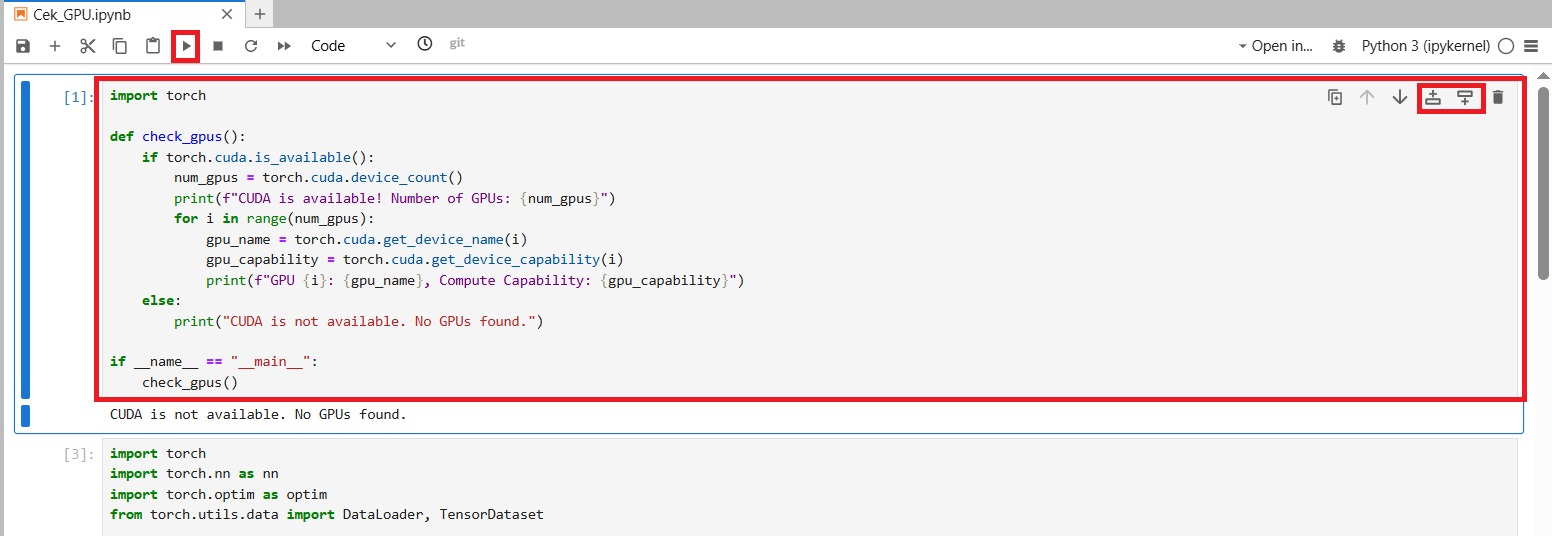Viewport: 1553px width, 539px height.
Task: Interrupt the kernel with the stop button
Action: [218, 46]
